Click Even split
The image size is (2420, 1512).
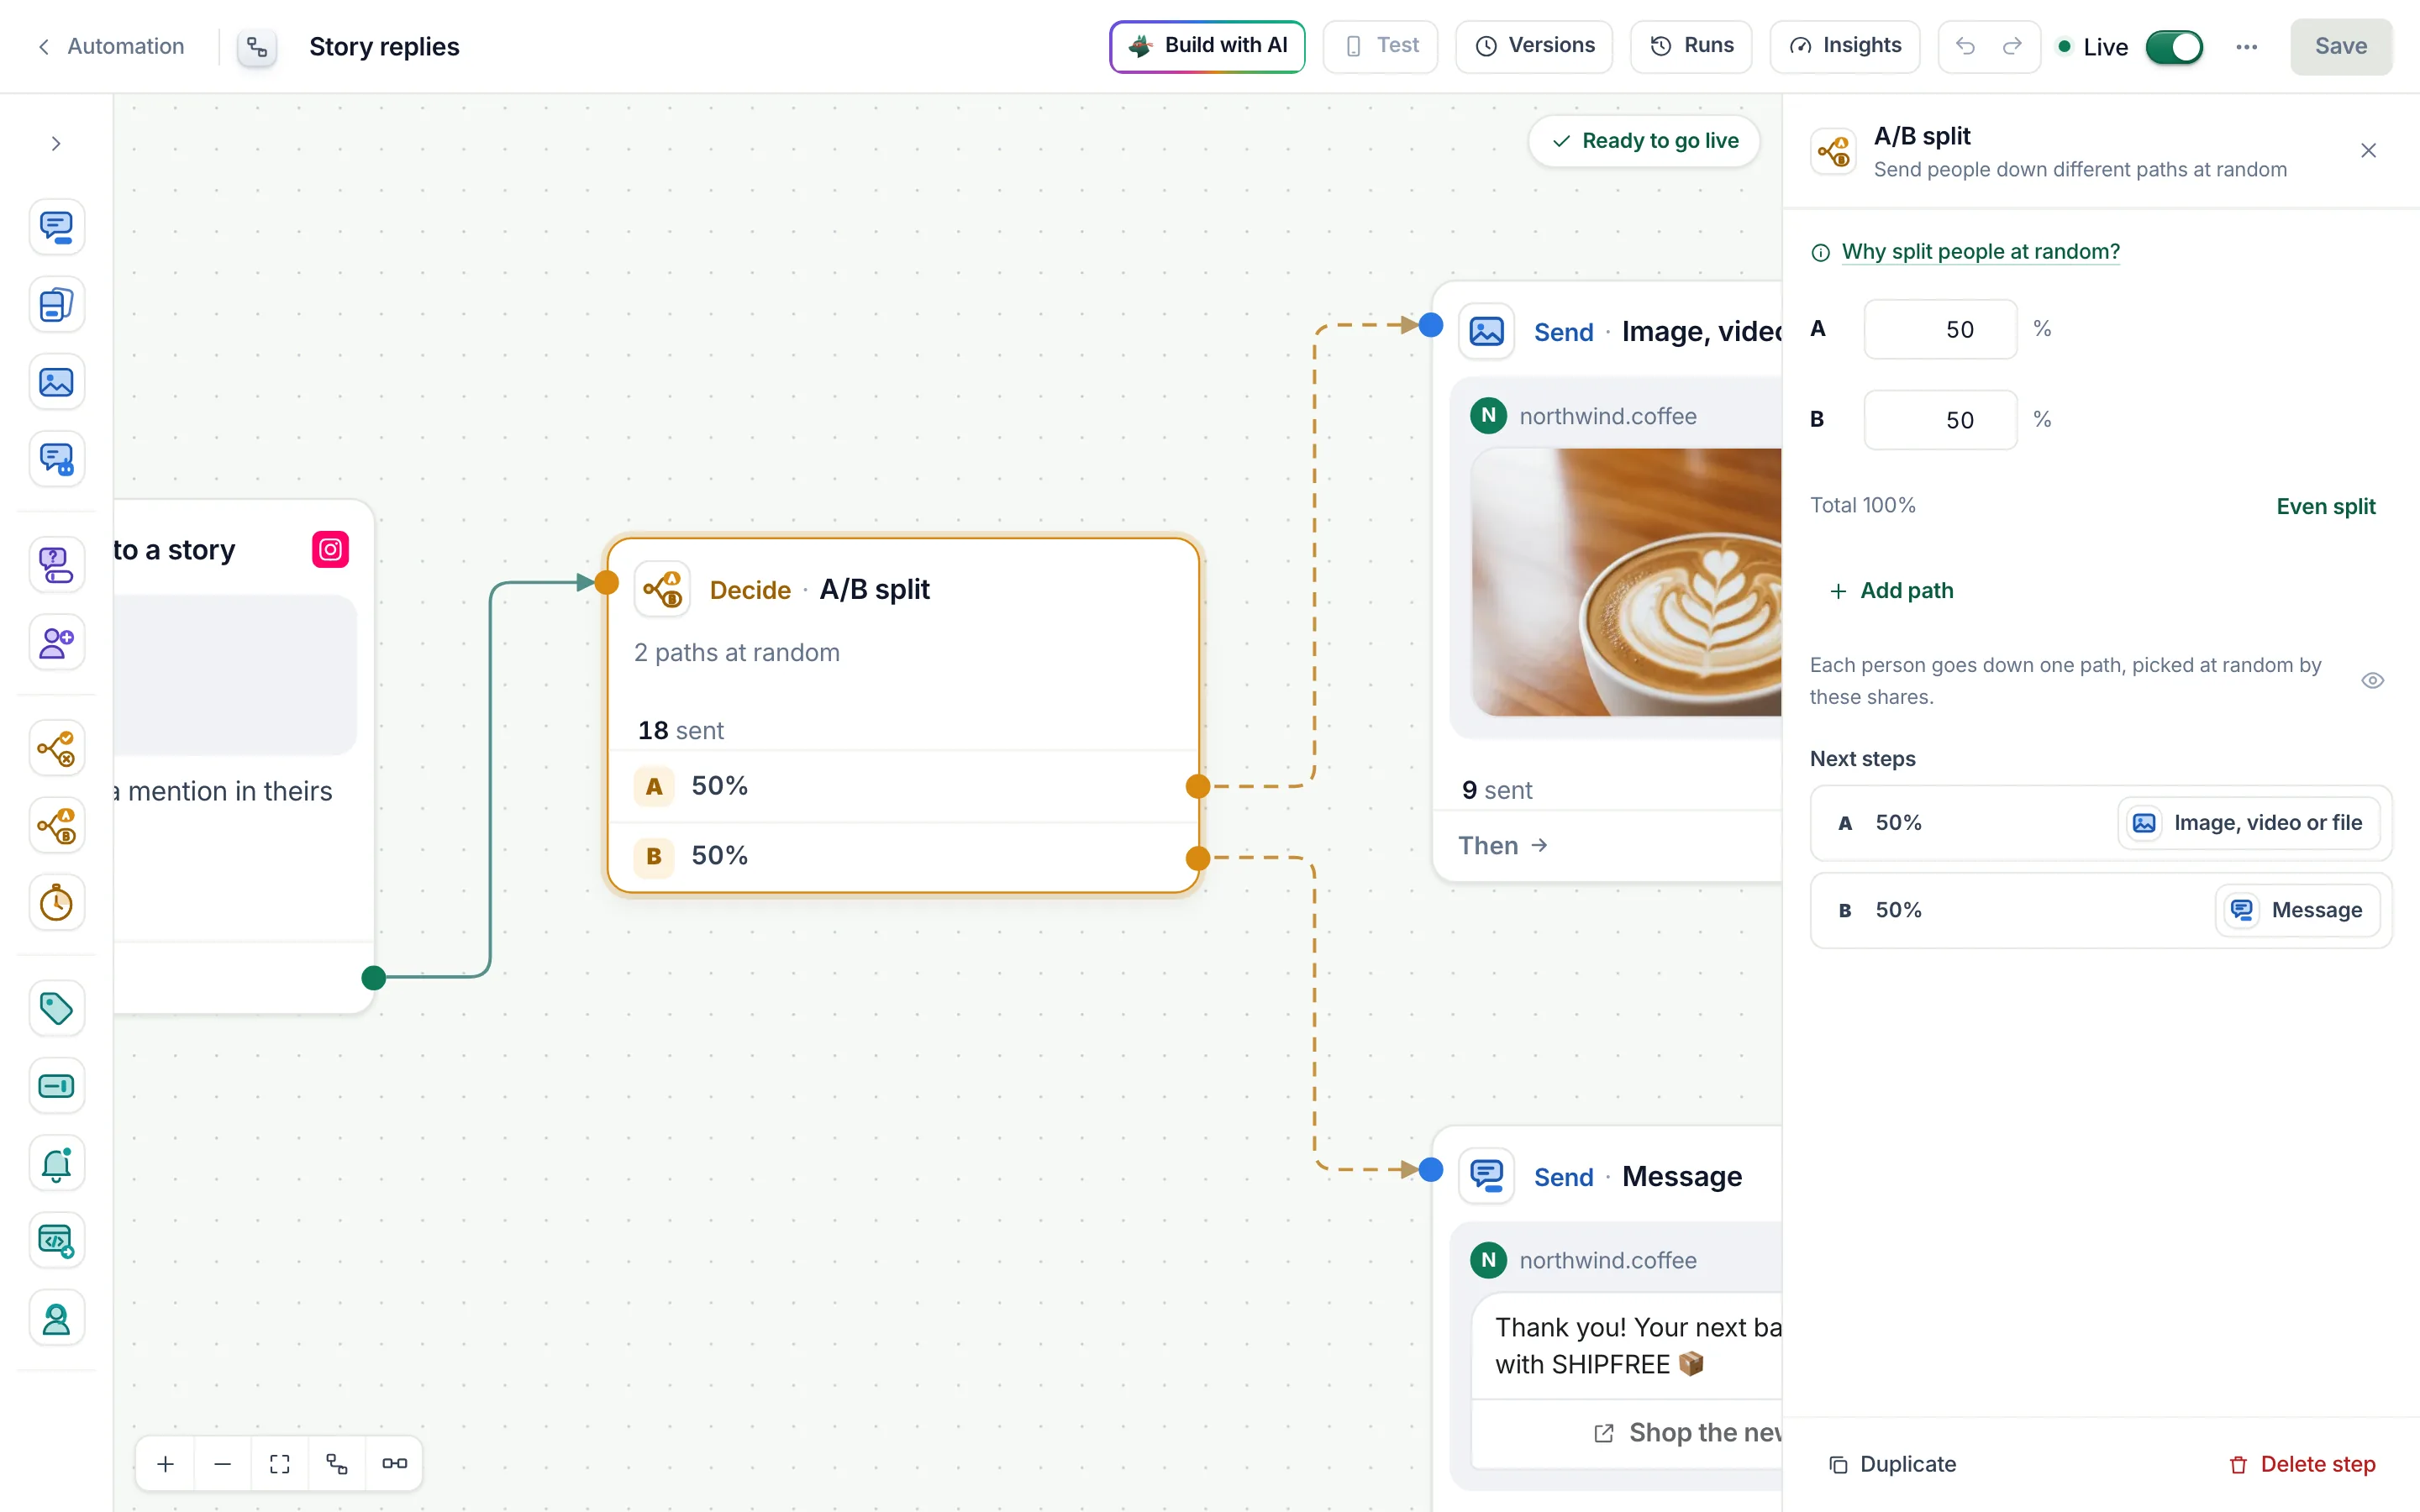(2325, 506)
